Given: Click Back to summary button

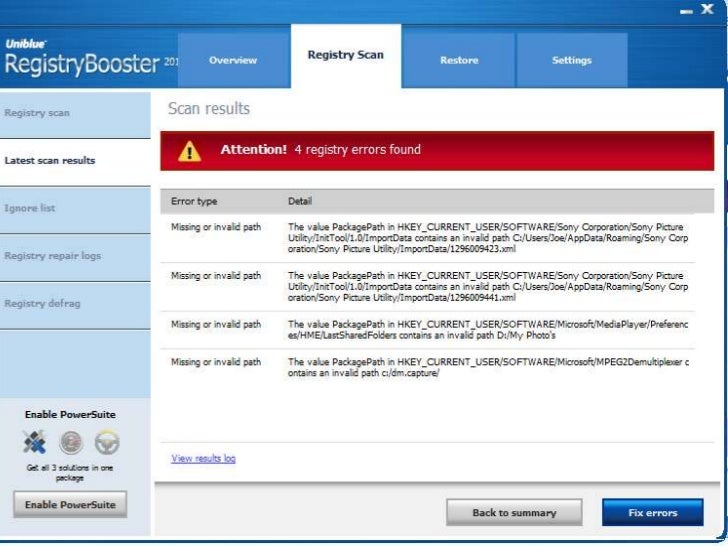Looking at the screenshot, I should click(514, 513).
